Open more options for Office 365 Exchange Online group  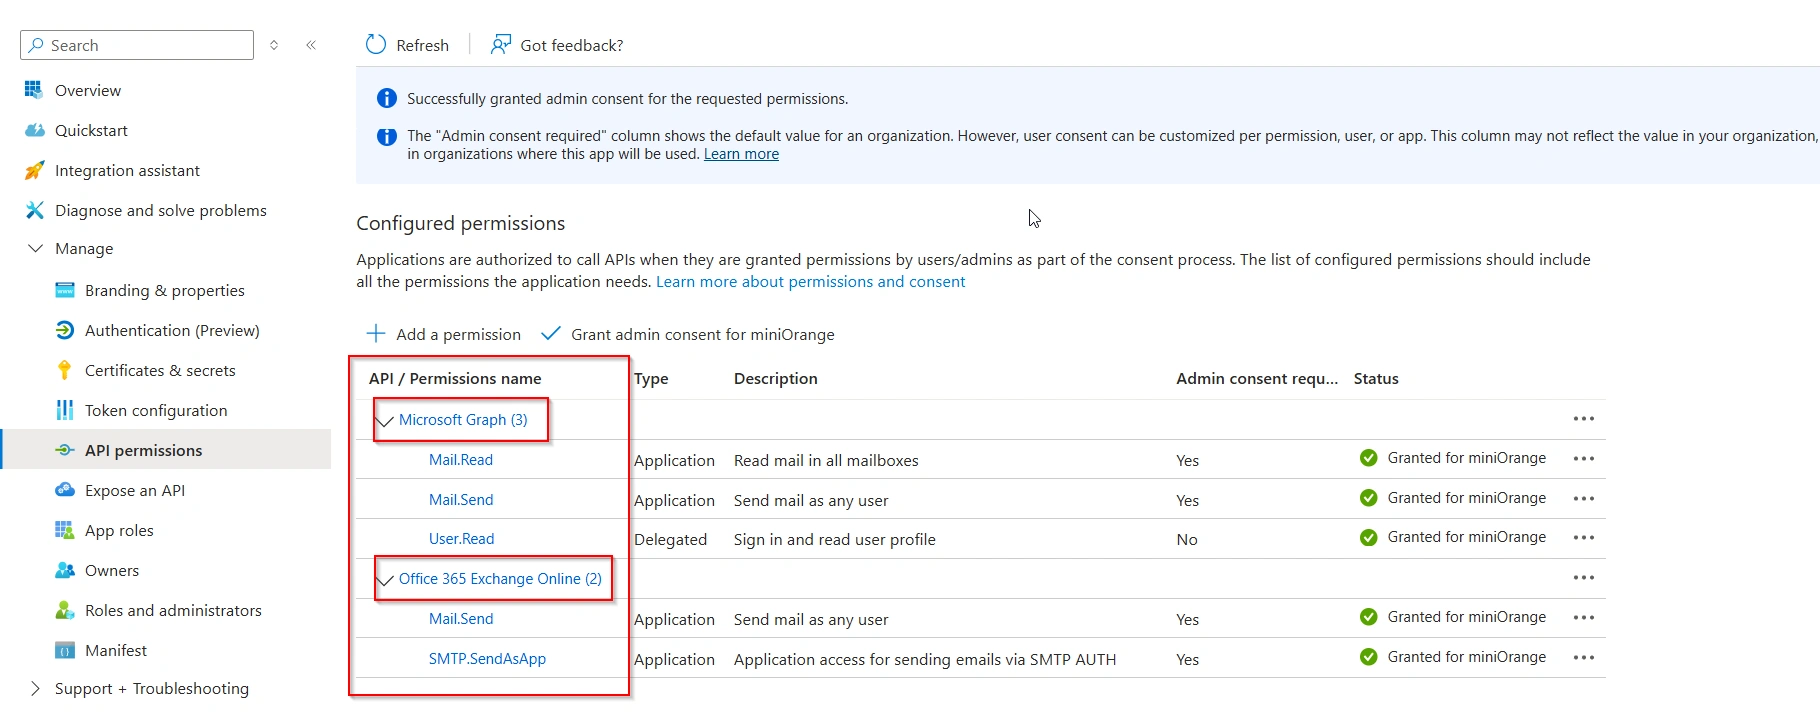point(1584,578)
